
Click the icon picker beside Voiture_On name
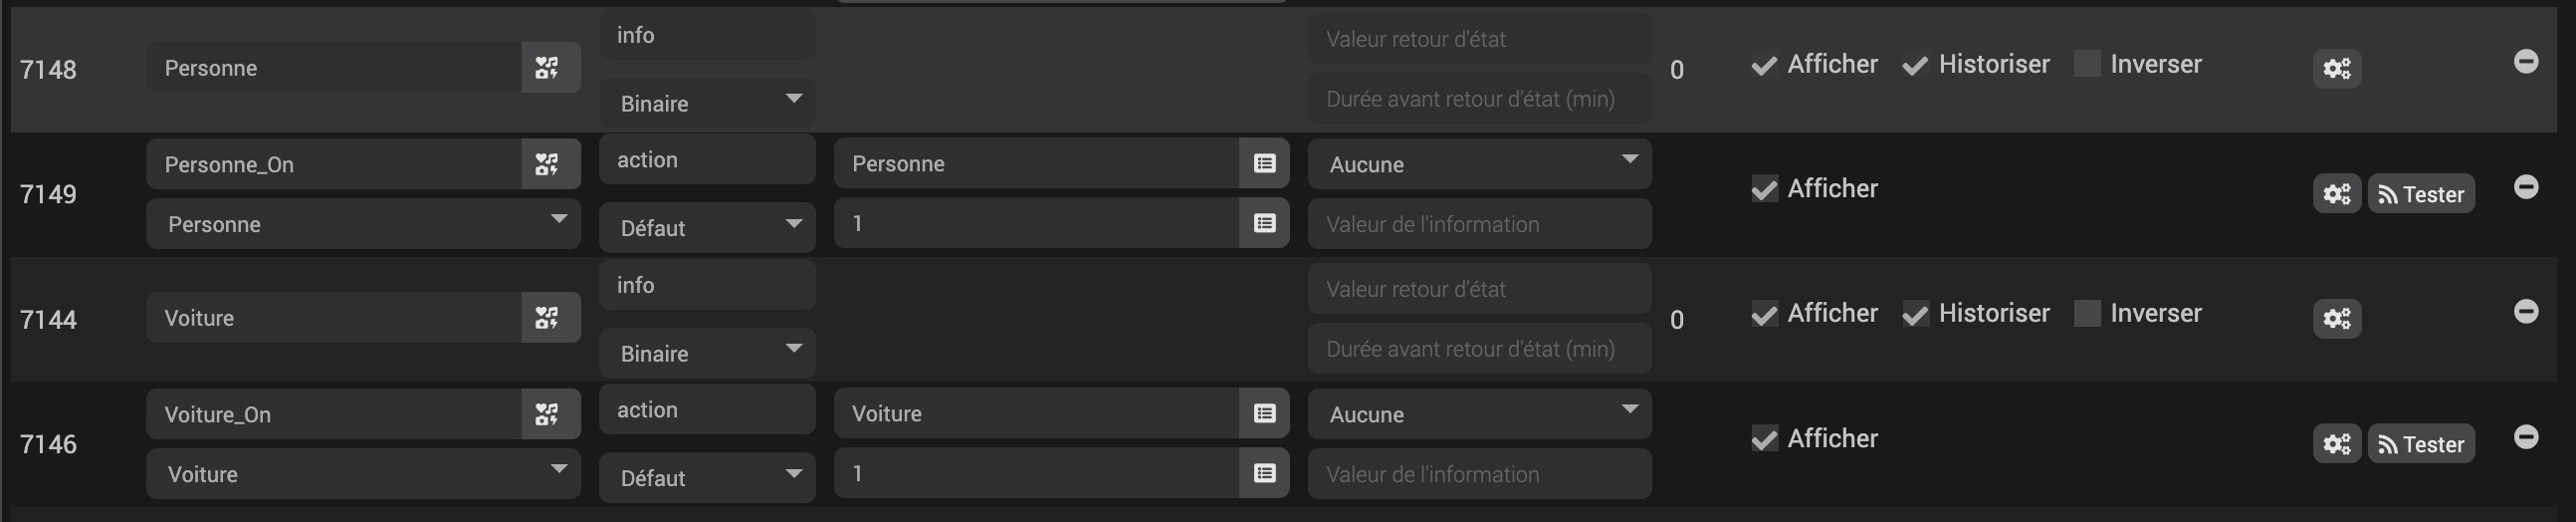[x=548, y=414]
